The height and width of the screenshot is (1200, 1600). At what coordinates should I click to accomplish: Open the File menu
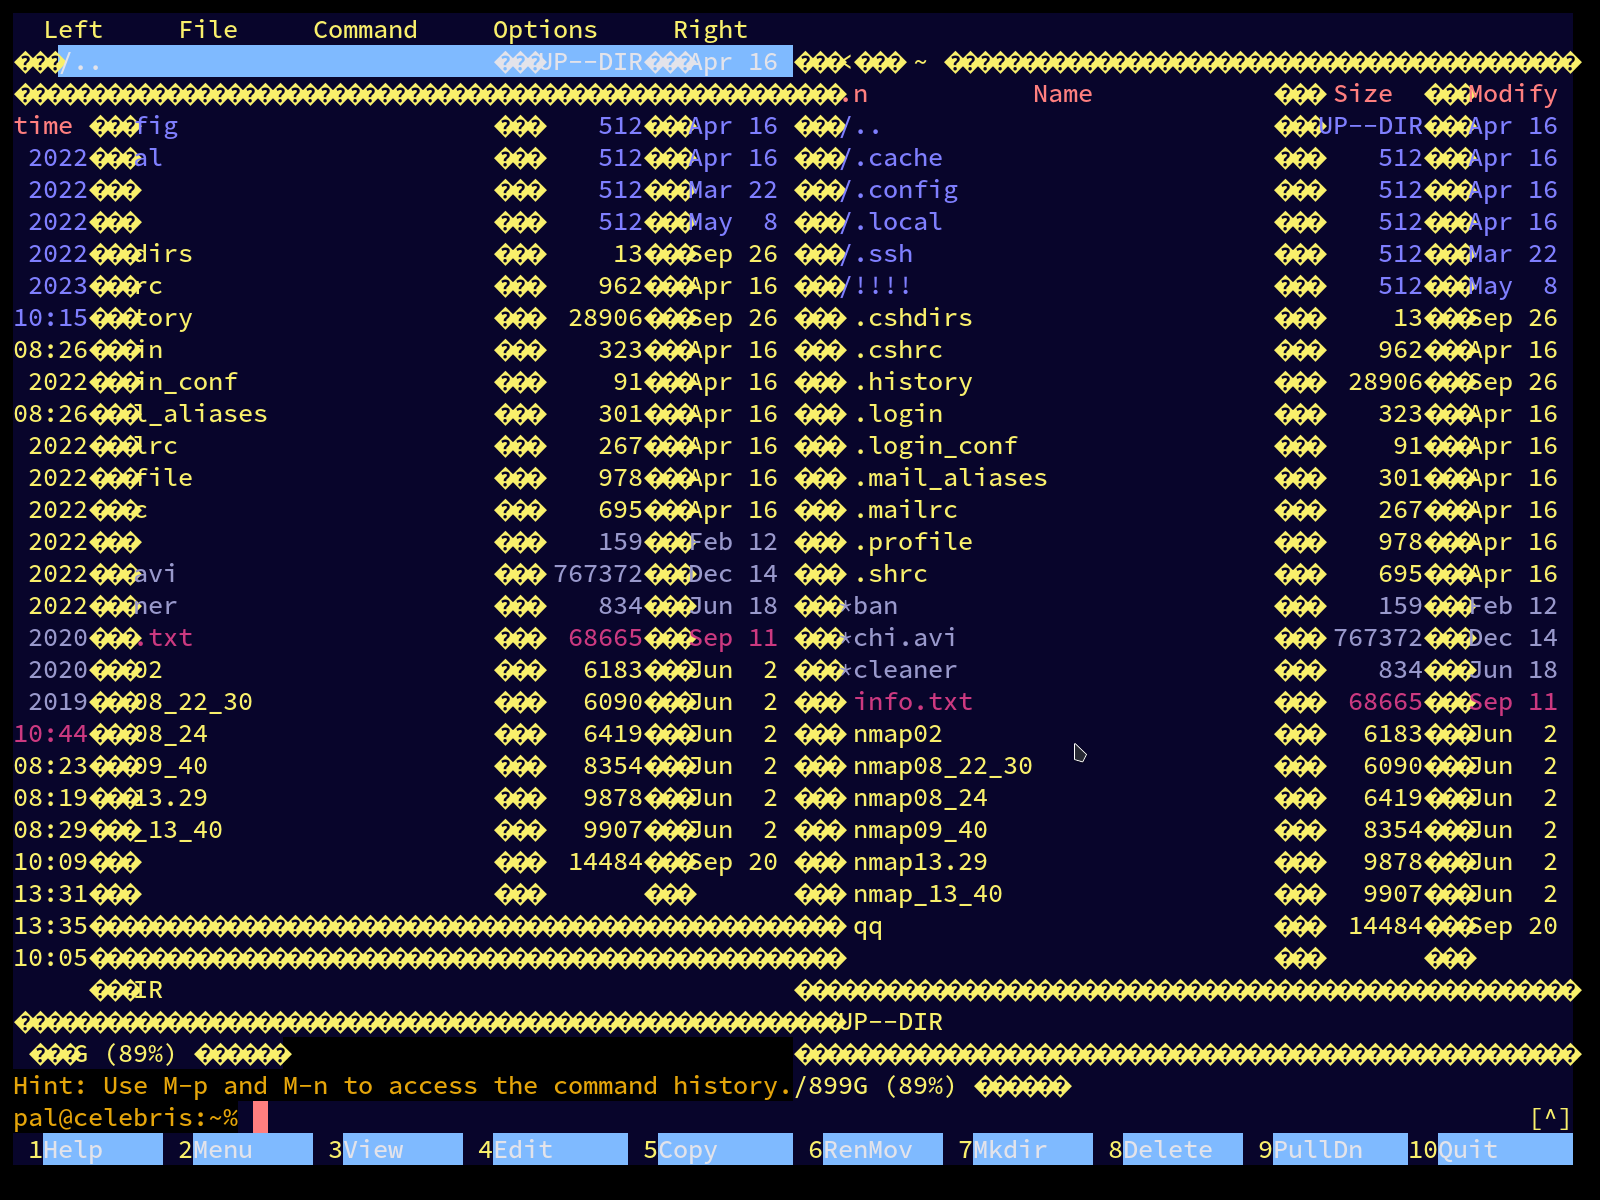click(208, 30)
